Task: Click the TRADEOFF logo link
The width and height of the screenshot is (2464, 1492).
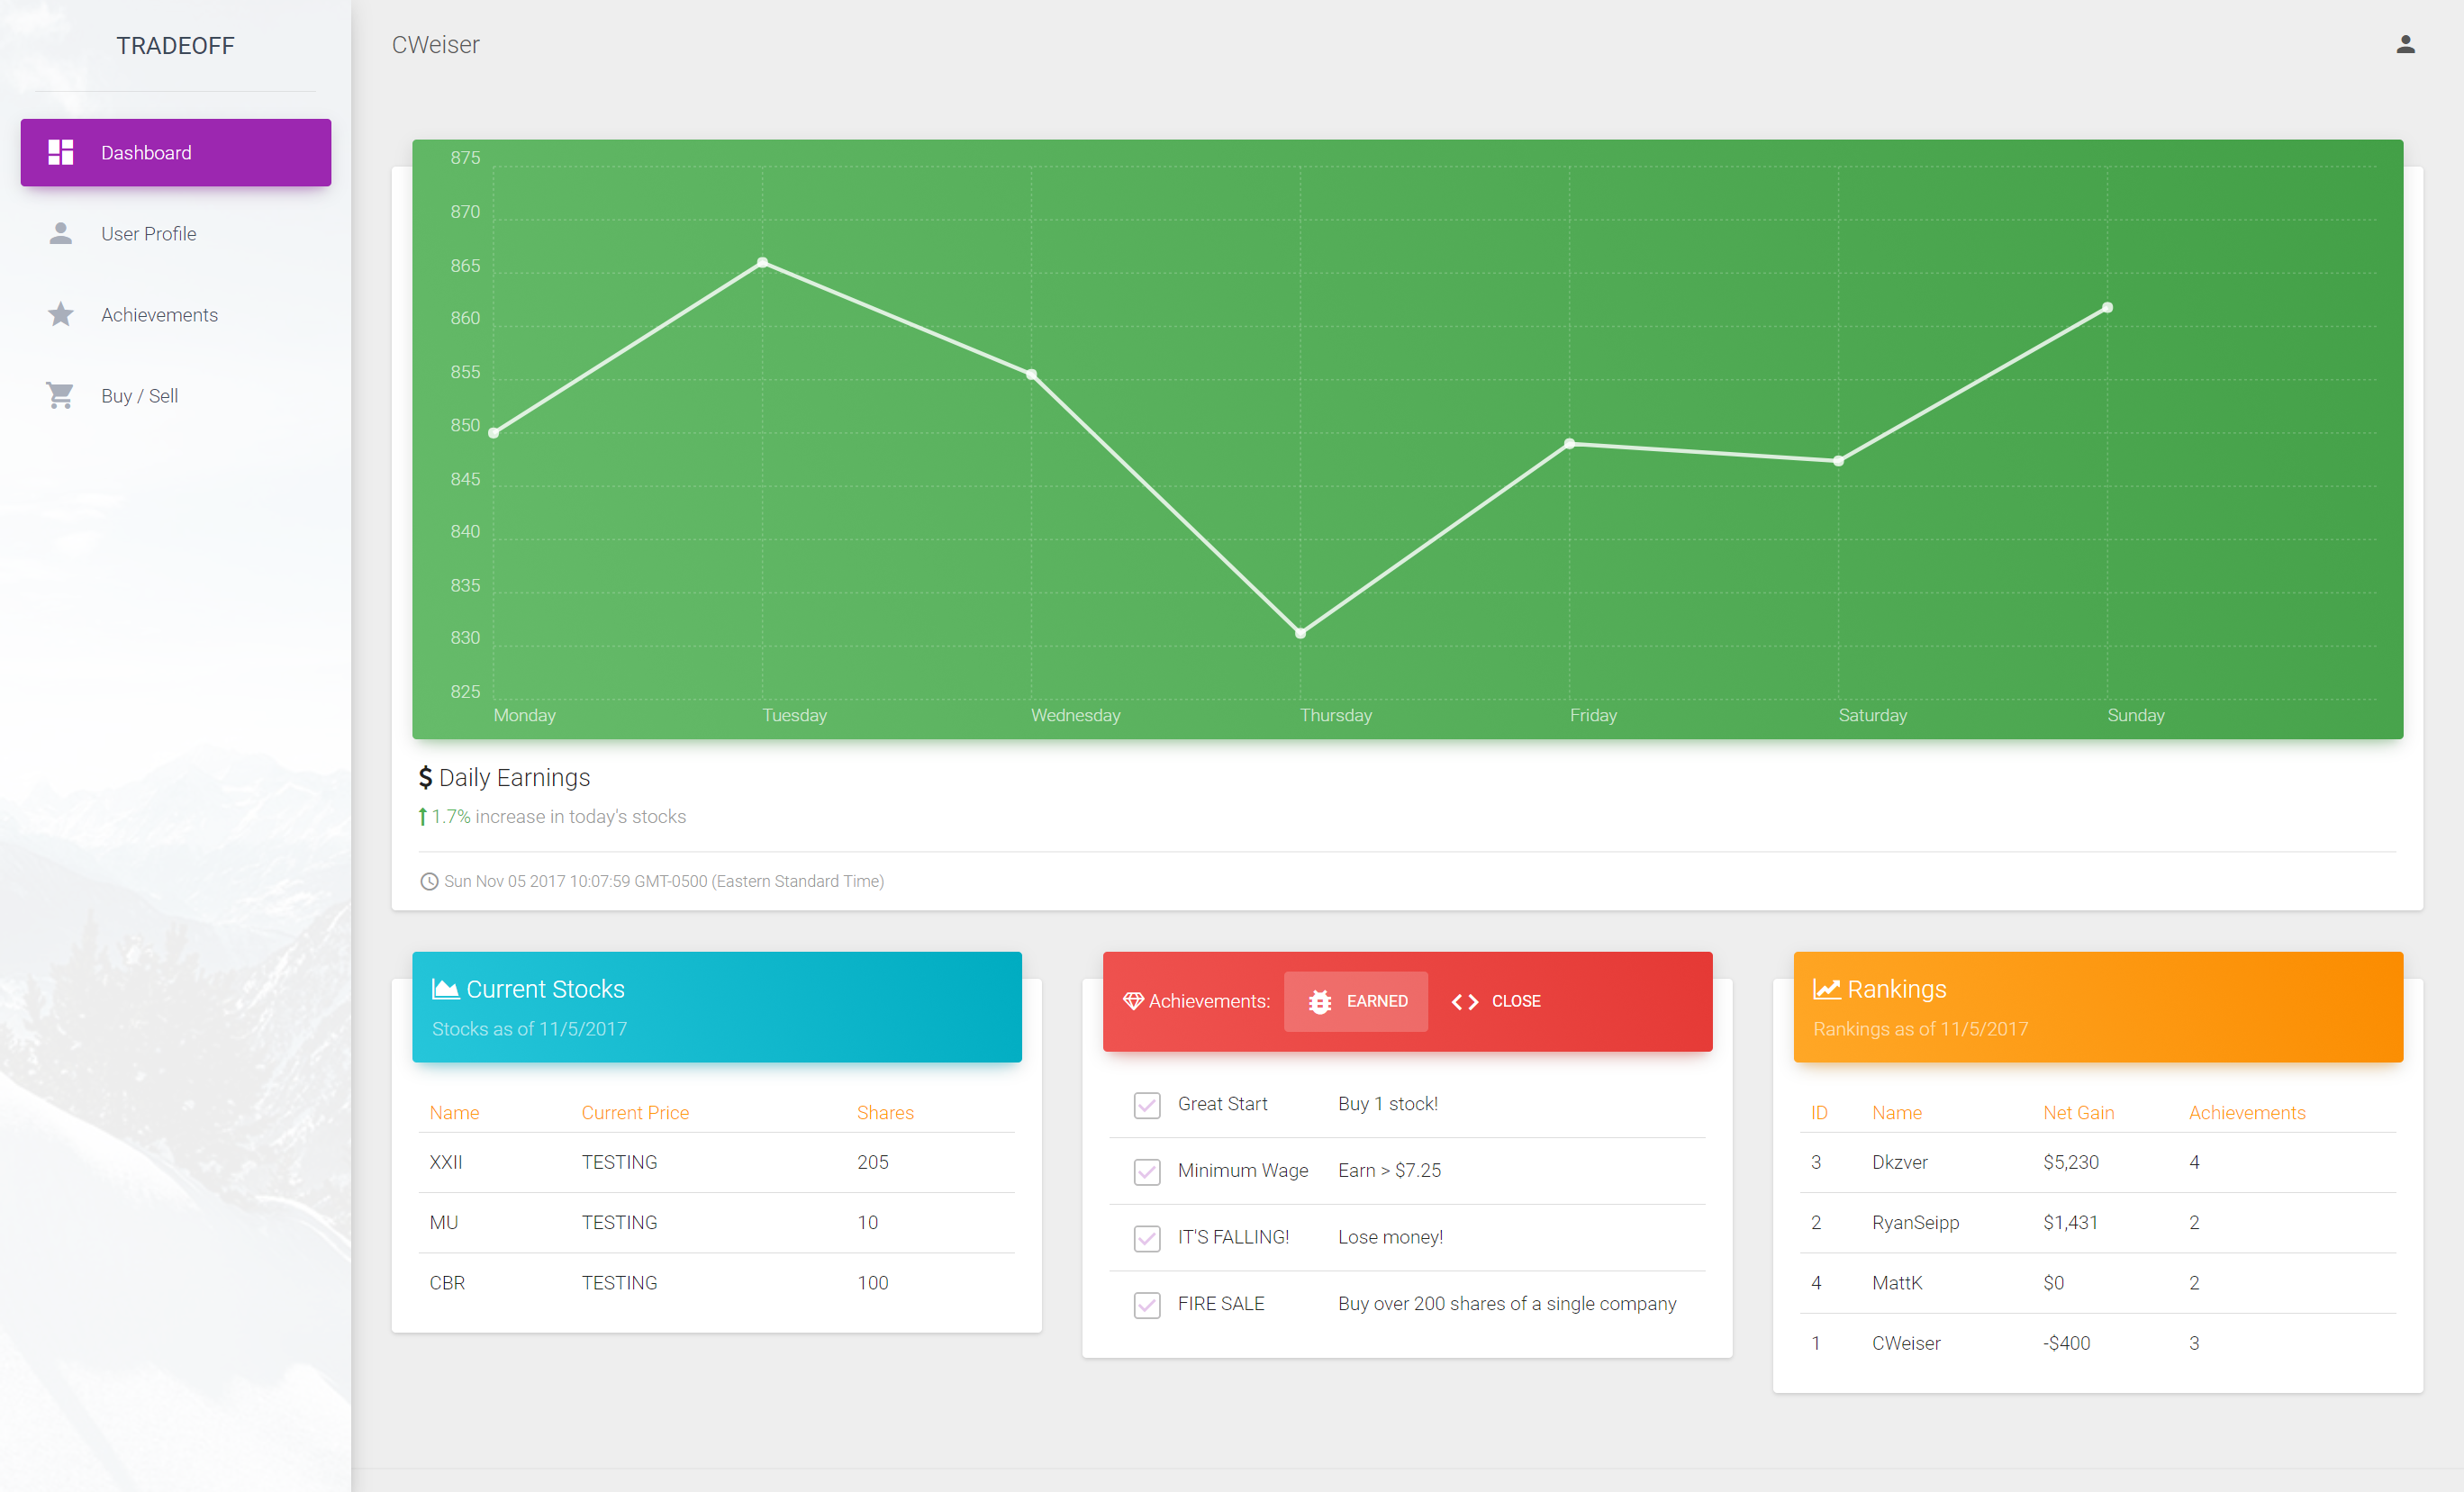Action: (175, 46)
